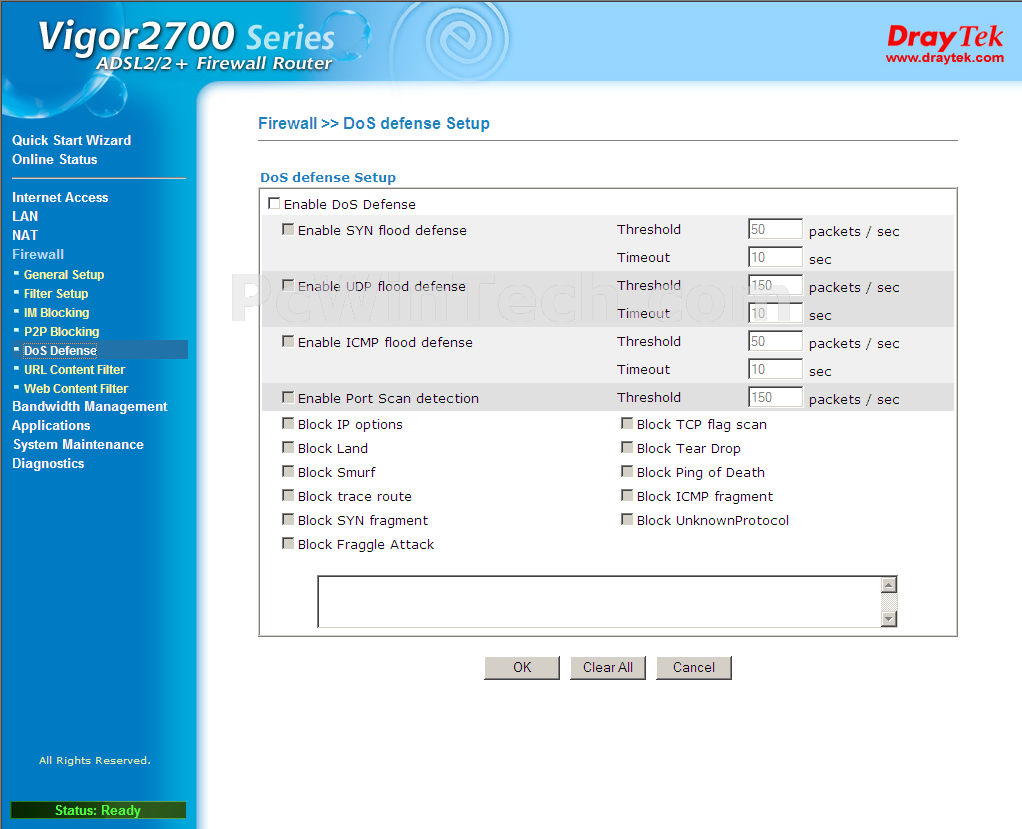Check Block SYN fragment
Screen dimensions: 1022x829
click(287, 520)
